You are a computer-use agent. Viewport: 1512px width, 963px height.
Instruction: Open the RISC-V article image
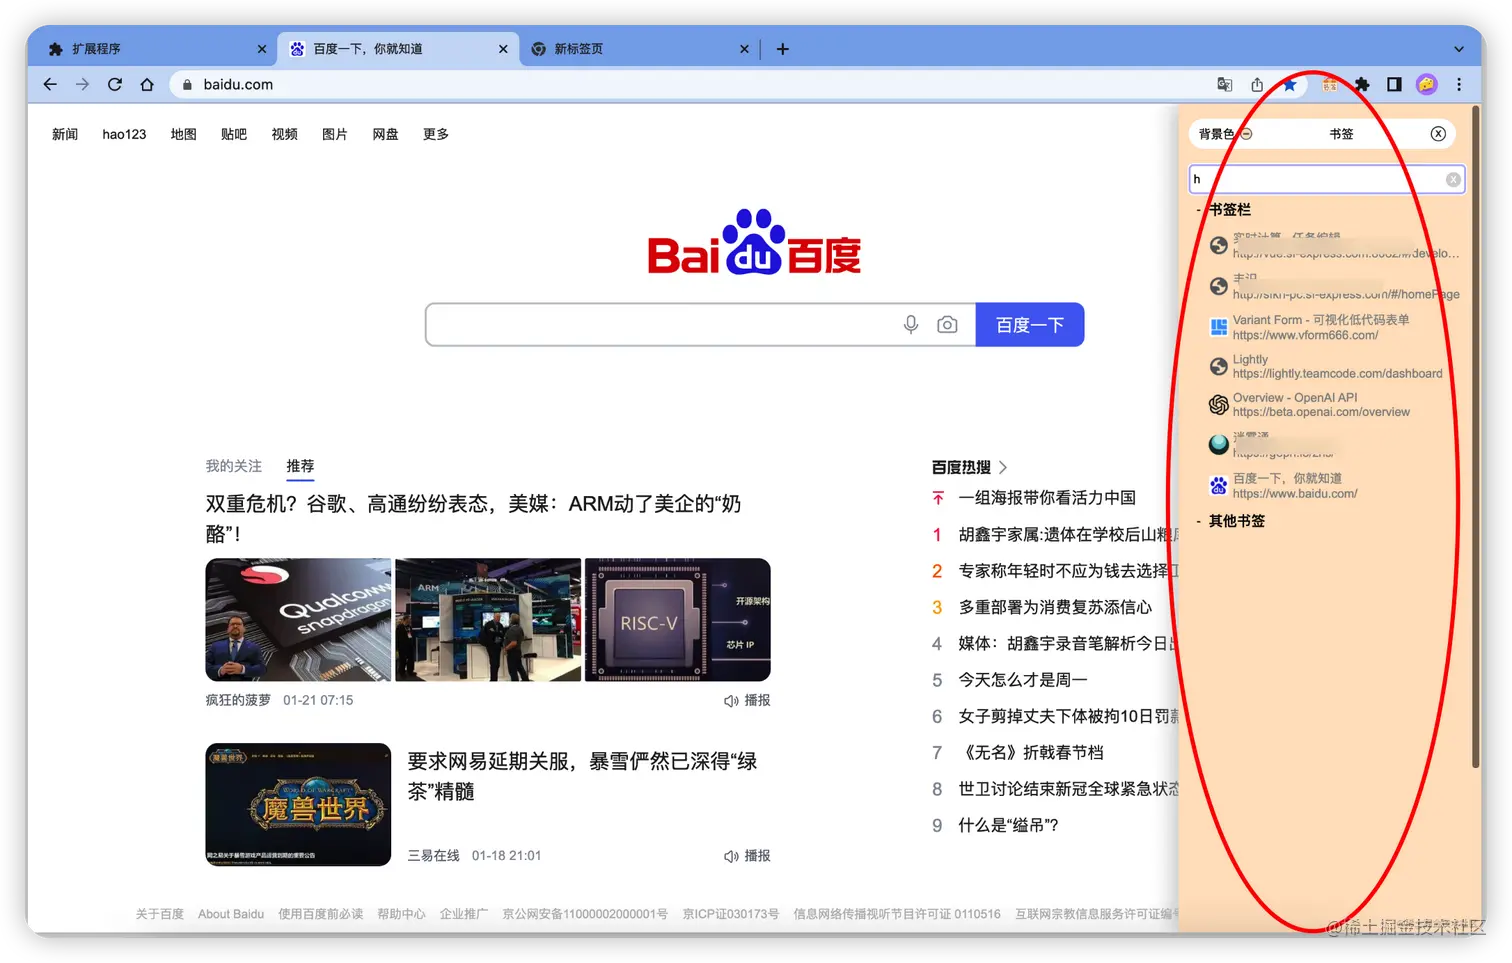[x=678, y=620]
